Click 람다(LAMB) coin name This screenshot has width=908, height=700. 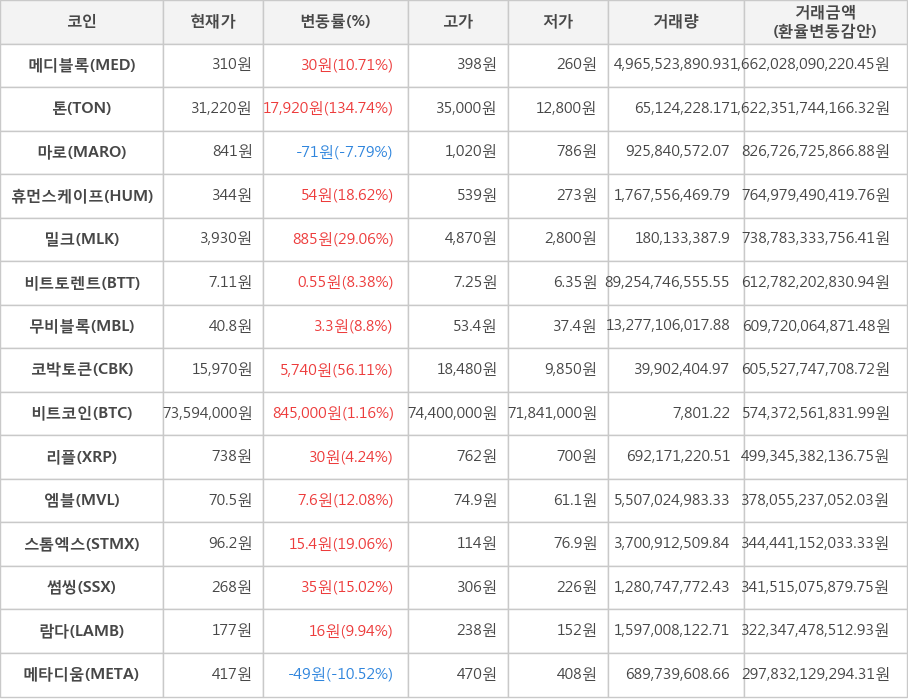pyautogui.click(x=82, y=630)
